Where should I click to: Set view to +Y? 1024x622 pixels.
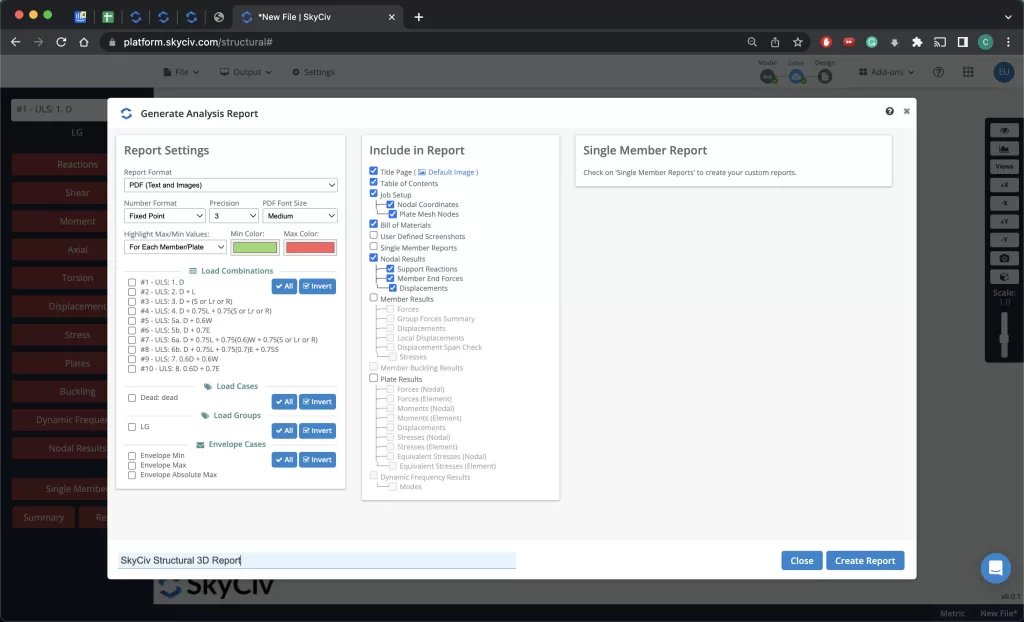click(x=1004, y=221)
